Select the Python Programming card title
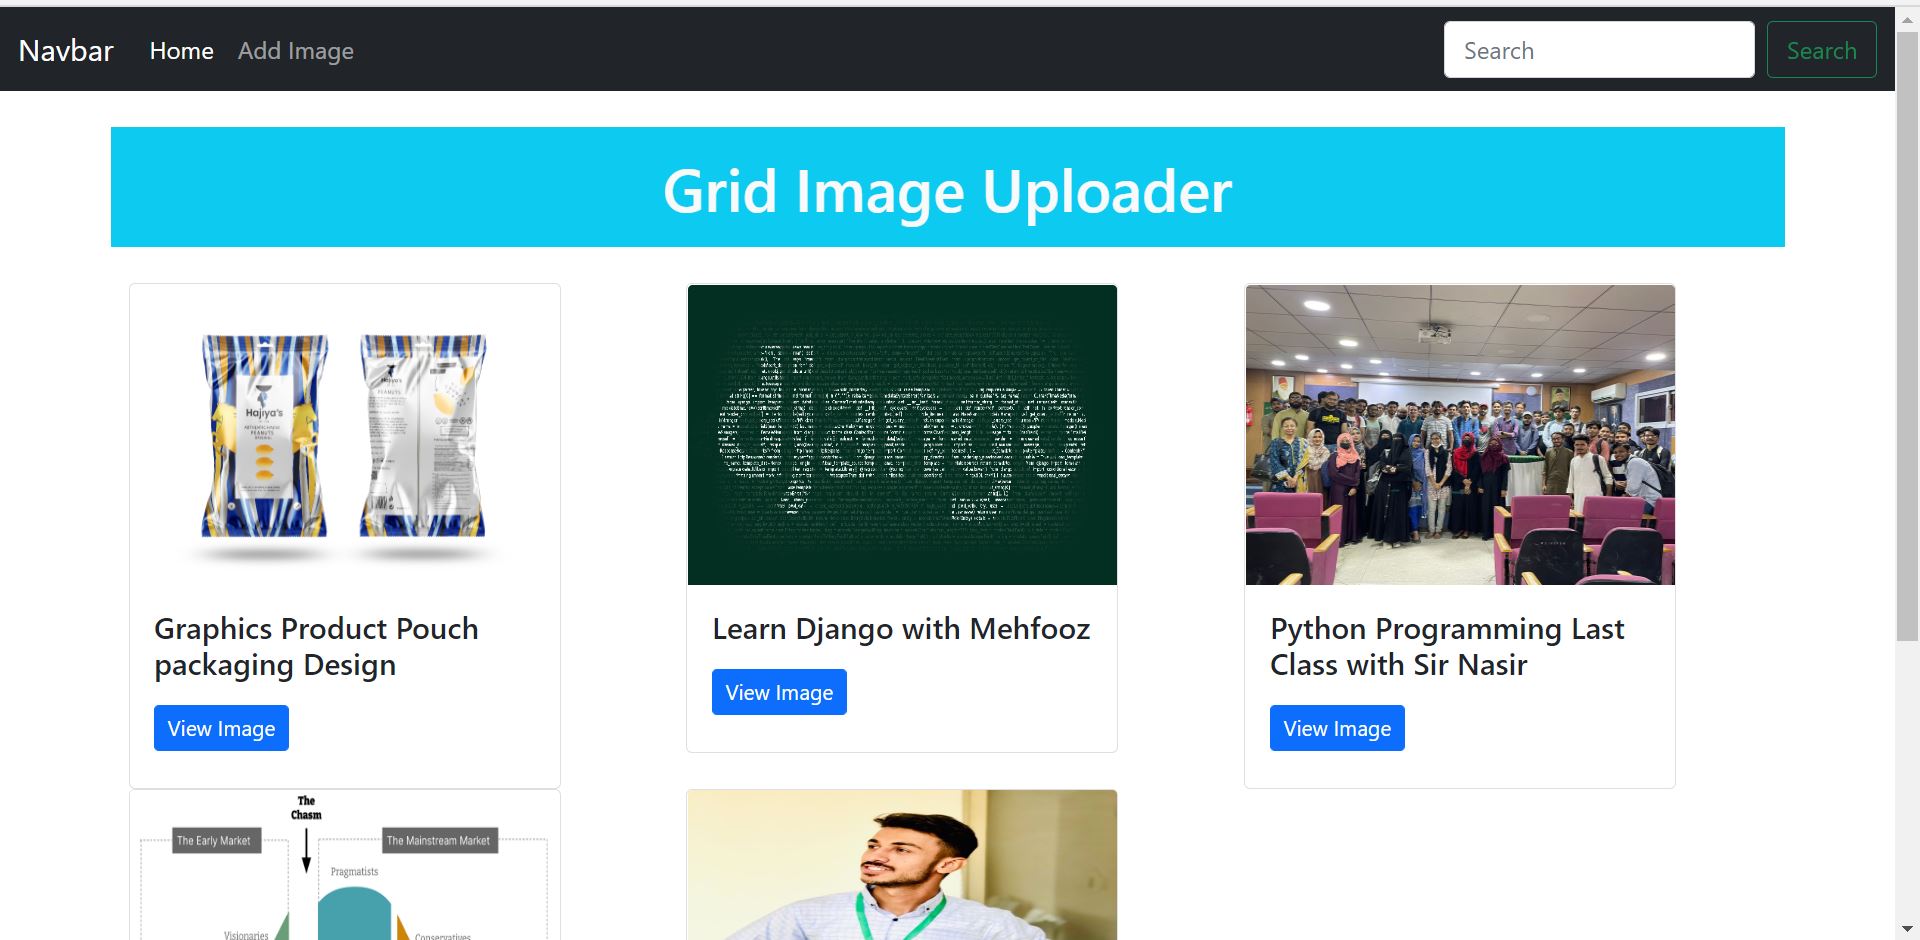Viewport: 1920px width, 940px height. (x=1446, y=646)
